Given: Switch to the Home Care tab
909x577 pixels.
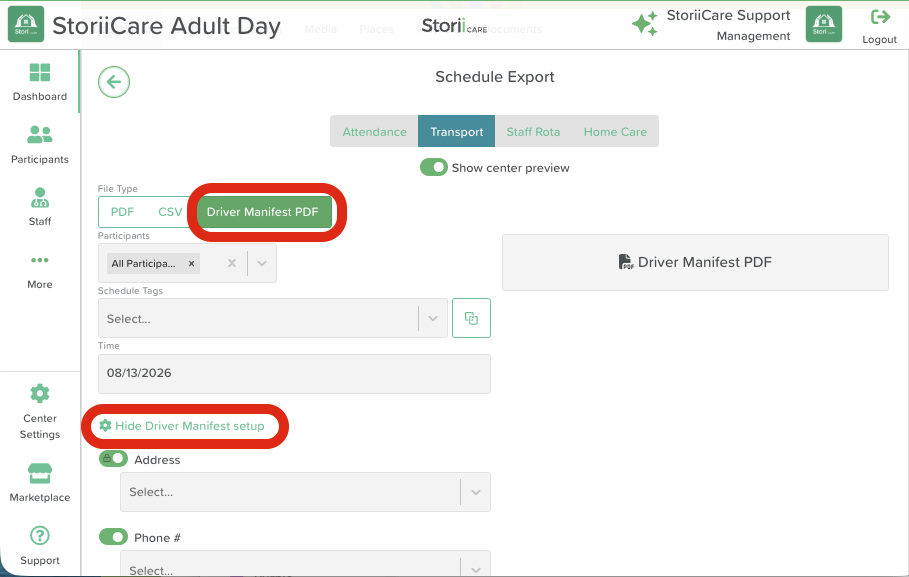Looking at the screenshot, I should (x=615, y=132).
